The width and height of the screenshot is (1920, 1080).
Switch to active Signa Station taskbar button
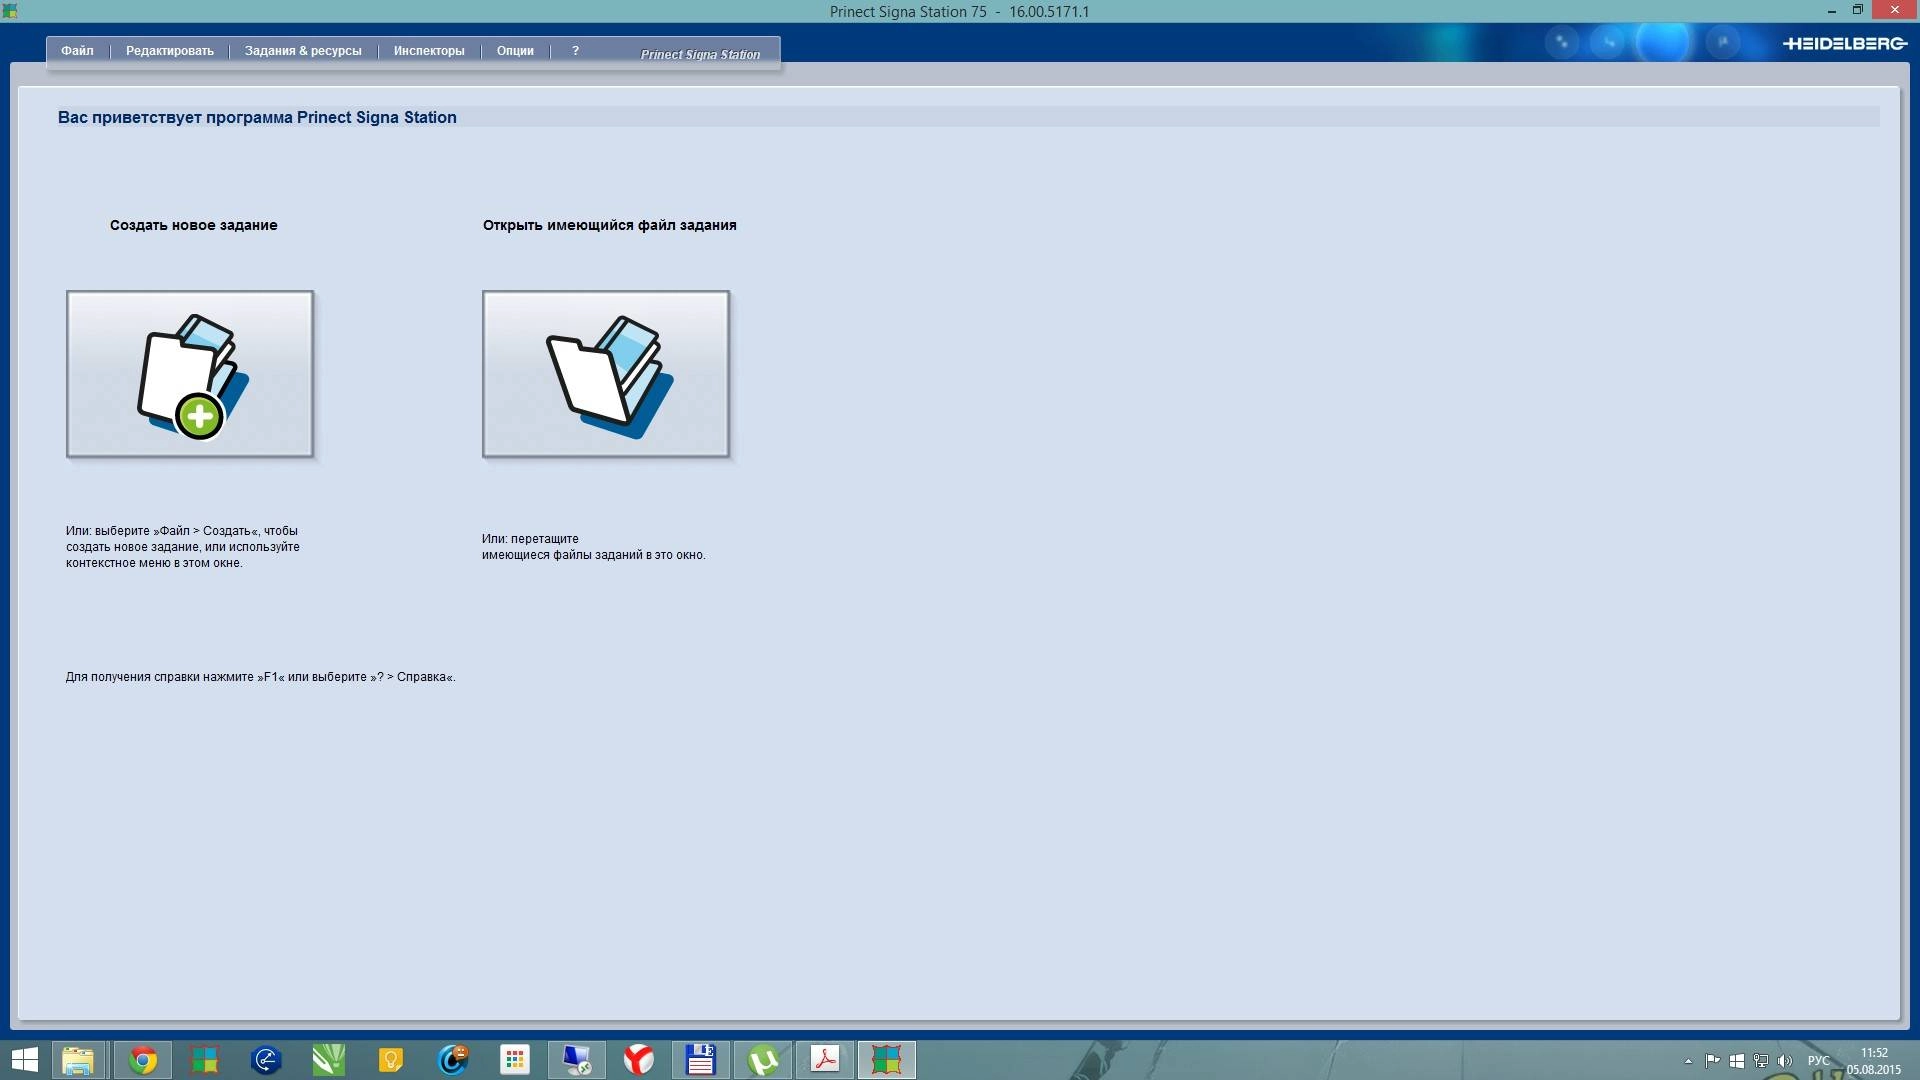[887, 1060]
